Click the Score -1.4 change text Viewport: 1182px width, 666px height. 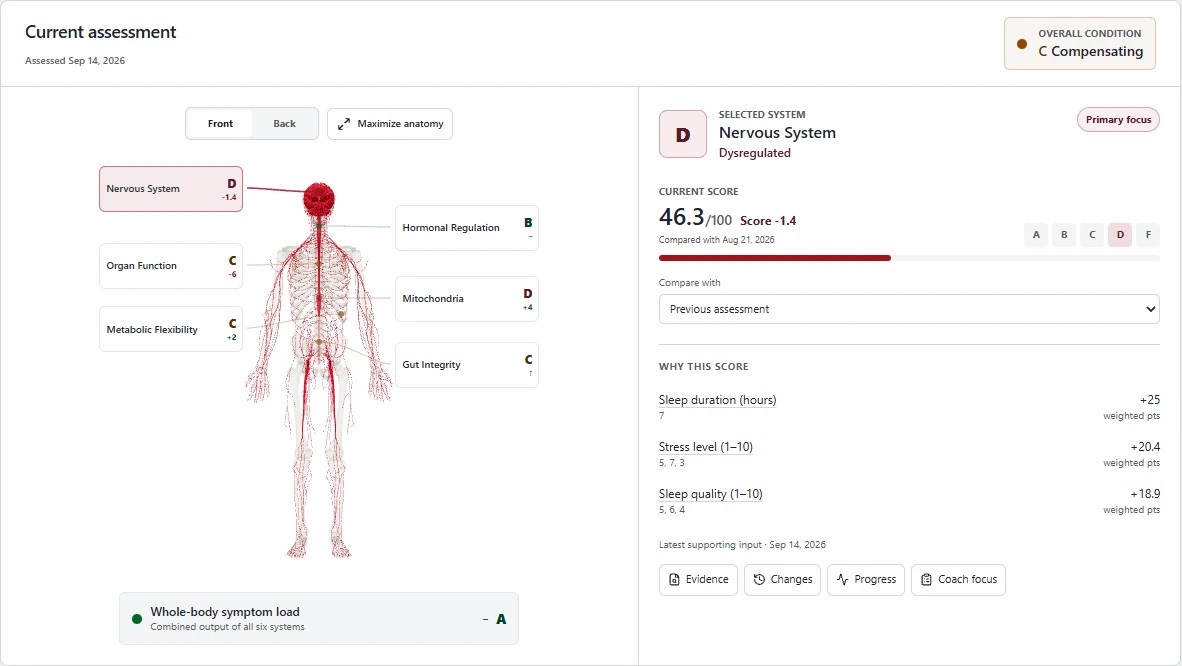[768, 221]
